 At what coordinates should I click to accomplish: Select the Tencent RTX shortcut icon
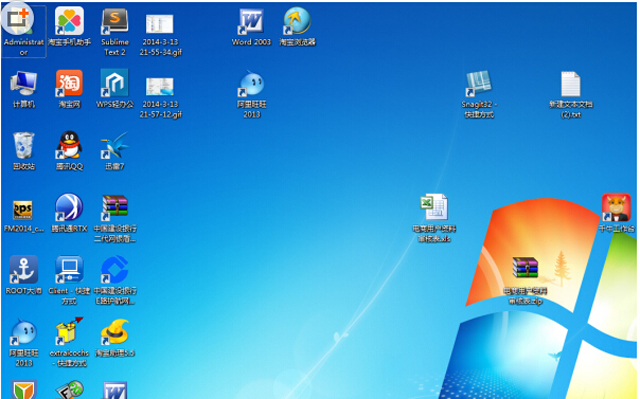69,207
